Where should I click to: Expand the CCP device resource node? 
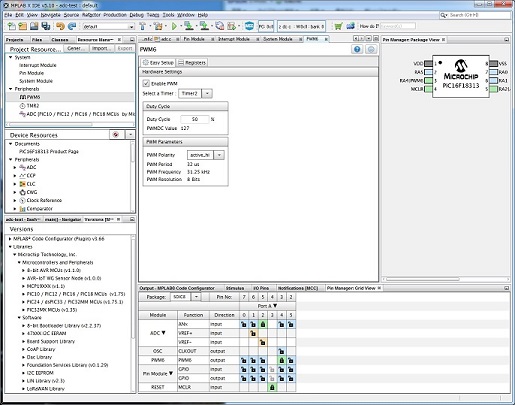pyautogui.click(x=15, y=176)
